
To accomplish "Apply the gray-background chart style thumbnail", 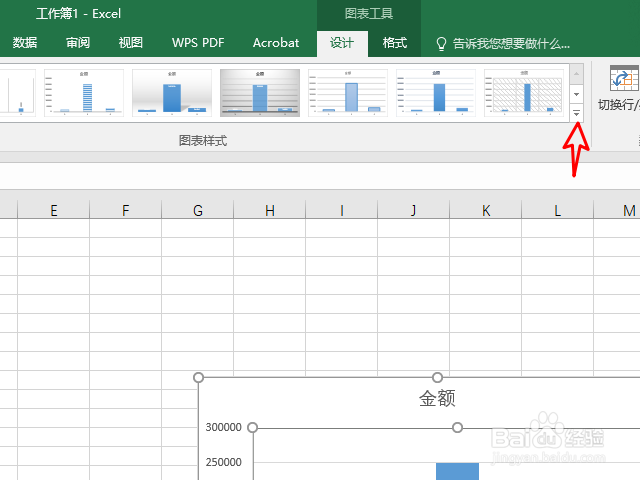I will tap(260, 93).
